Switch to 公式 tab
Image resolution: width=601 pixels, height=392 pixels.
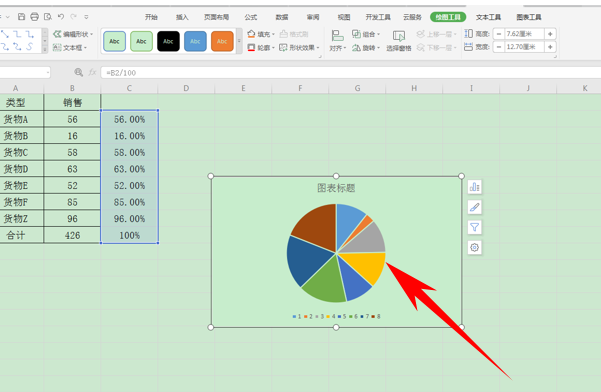[x=251, y=17]
